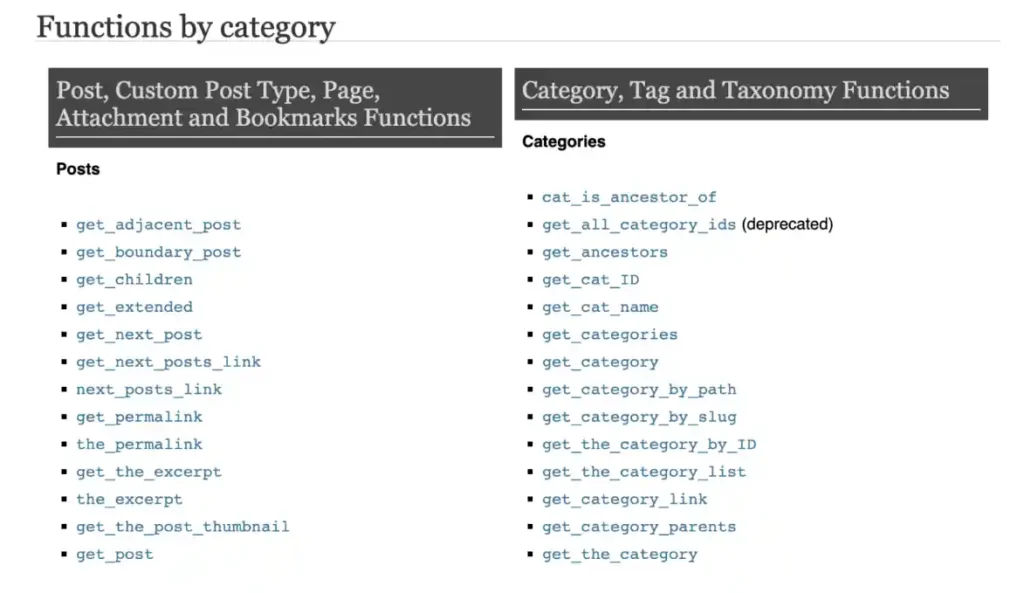Click the get_children link
Image resolution: width=1024 pixels, height=593 pixels.
tap(133, 279)
